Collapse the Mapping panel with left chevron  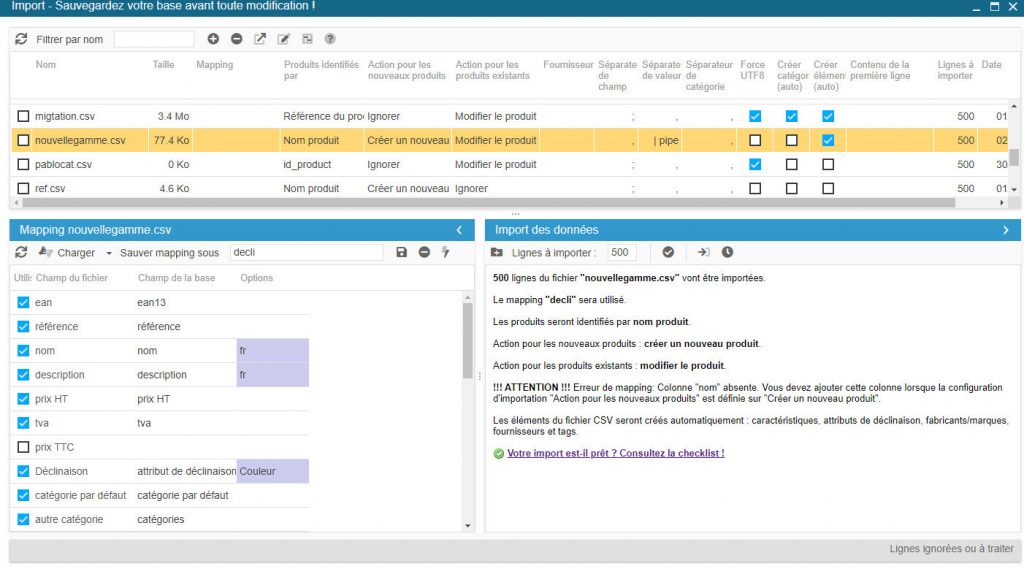point(458,230)
